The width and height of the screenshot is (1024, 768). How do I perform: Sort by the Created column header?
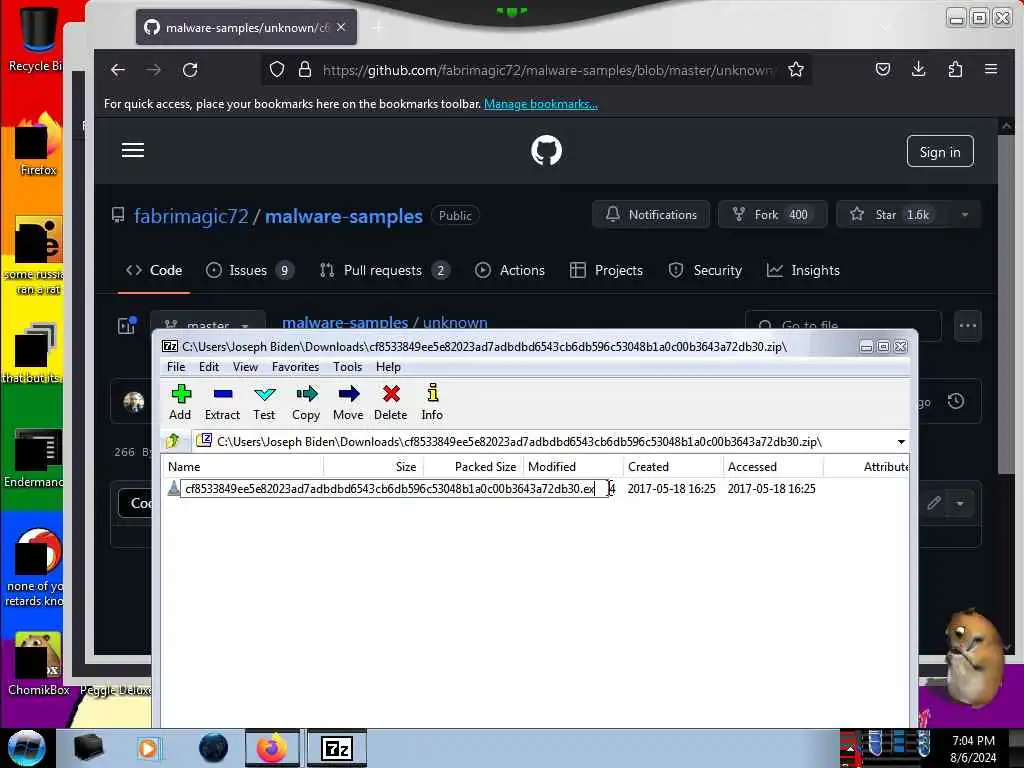tap(673, 466)
